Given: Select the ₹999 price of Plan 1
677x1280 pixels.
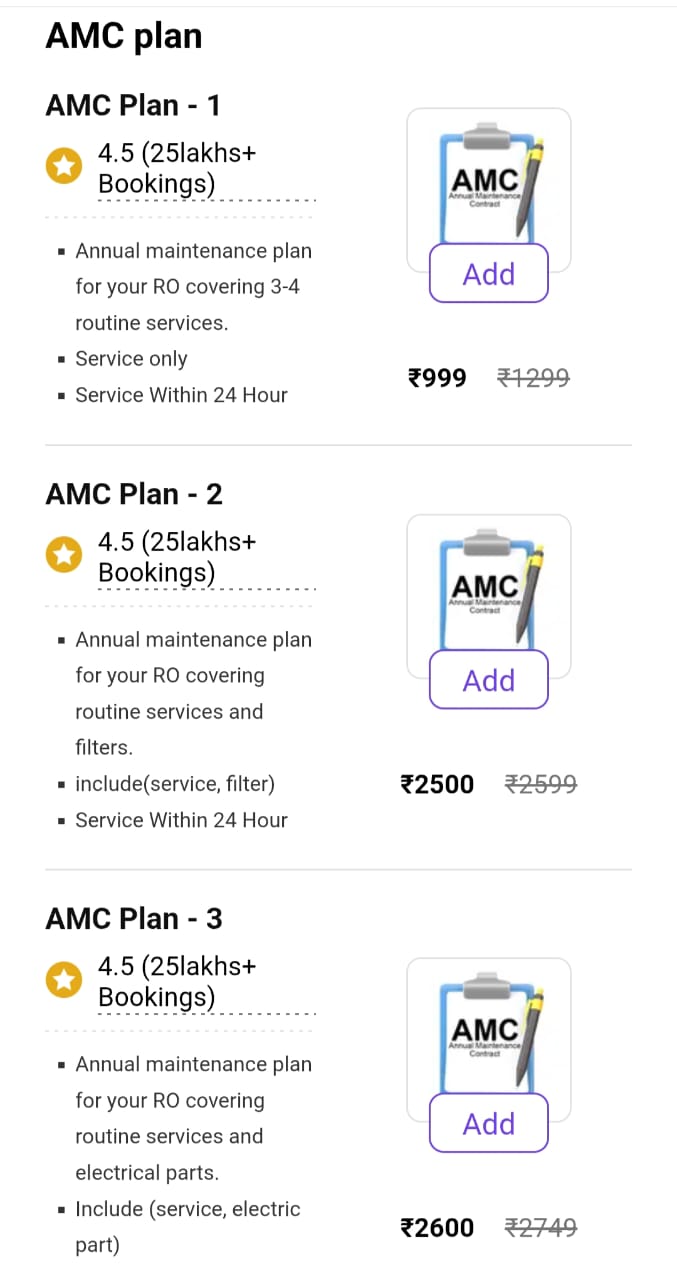Looking at the screenshot, I should (437, 378).
